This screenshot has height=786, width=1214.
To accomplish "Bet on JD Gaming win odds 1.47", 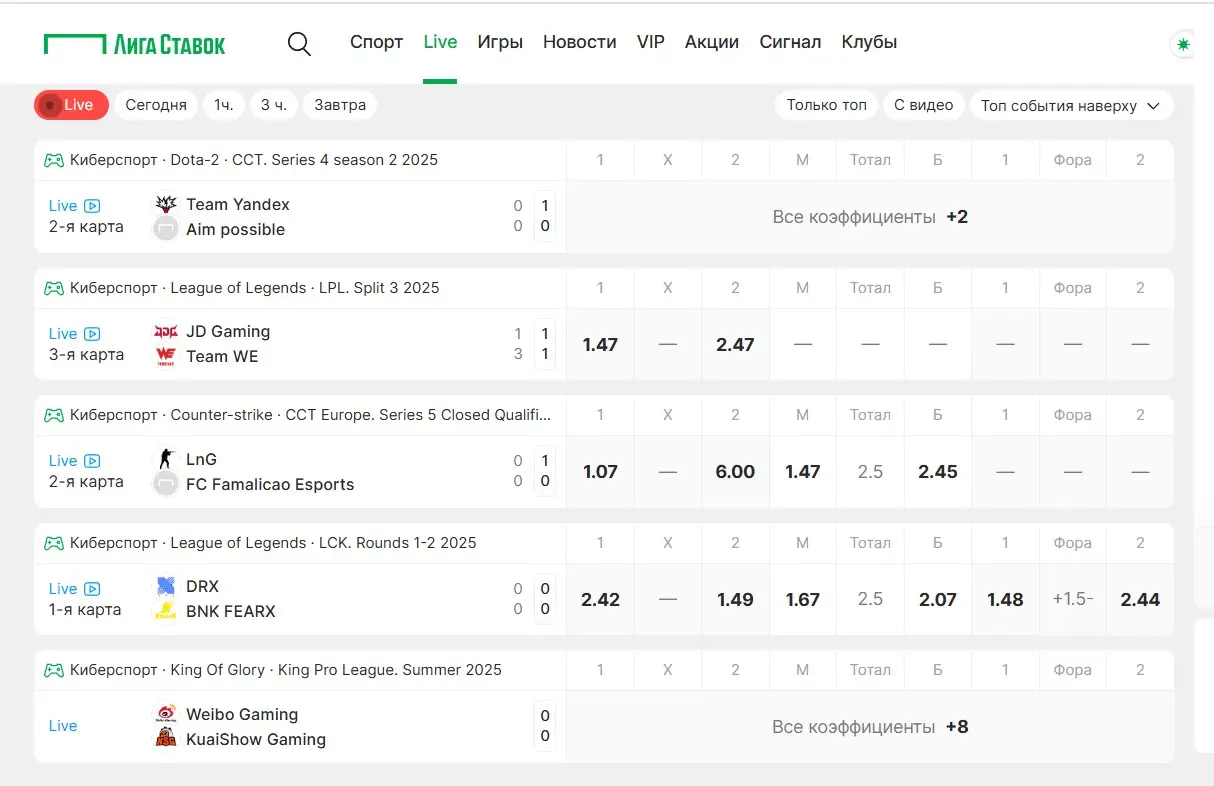I will point(600,345).
